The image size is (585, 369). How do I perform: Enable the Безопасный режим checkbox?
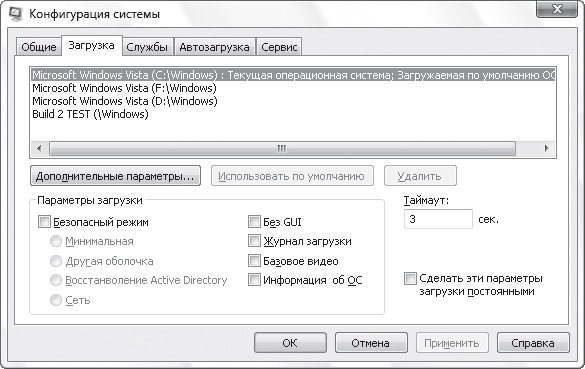44,222
